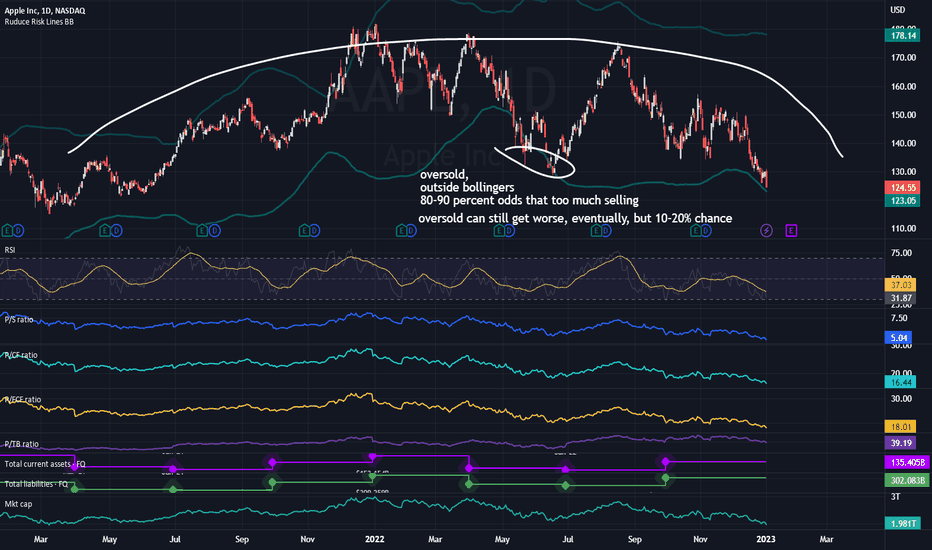Image resolution: width=932 pixels, height=550 pixels.
Task: Select the 'oversold can still get worse' annotation
Action: point(575,218)
